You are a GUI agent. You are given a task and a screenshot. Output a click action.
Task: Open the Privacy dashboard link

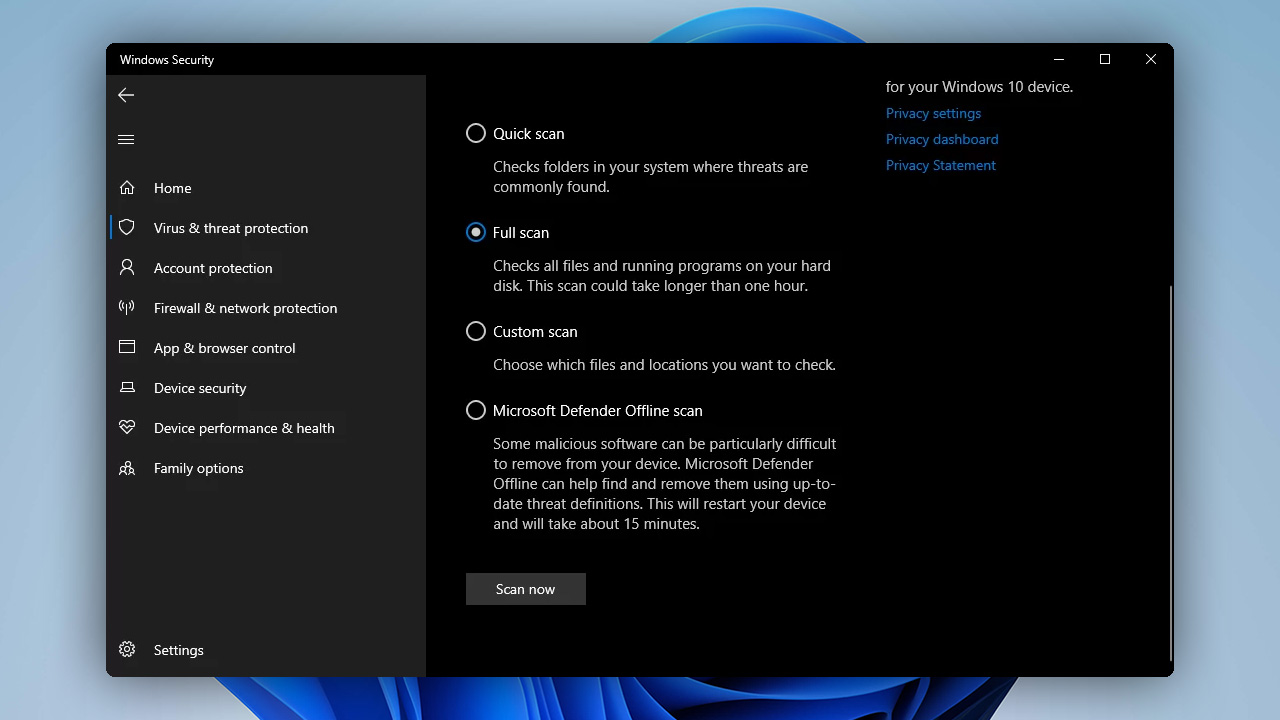(942, 139)
